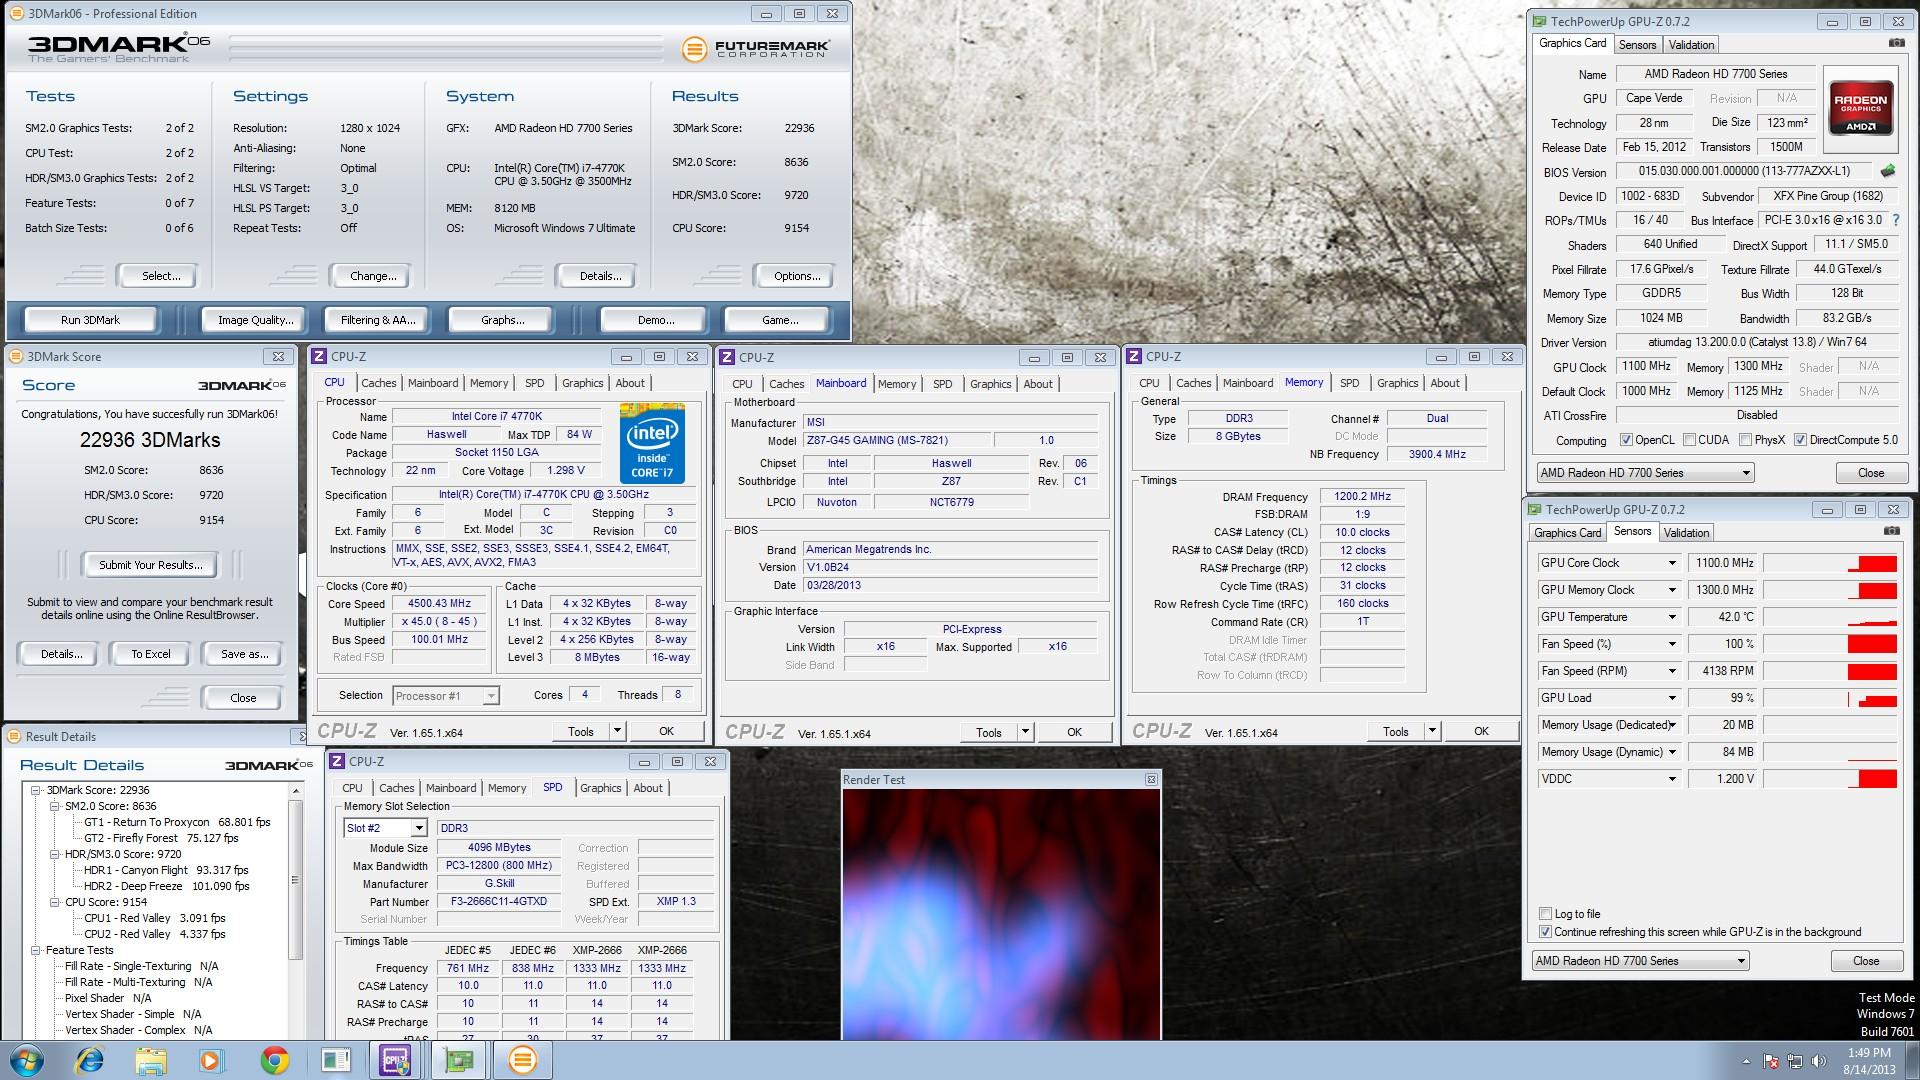Click the camera screenshot icon in GPU-Z Graphics Card window
This screenshot has height=1080, width=1920.
[1895, 43]
